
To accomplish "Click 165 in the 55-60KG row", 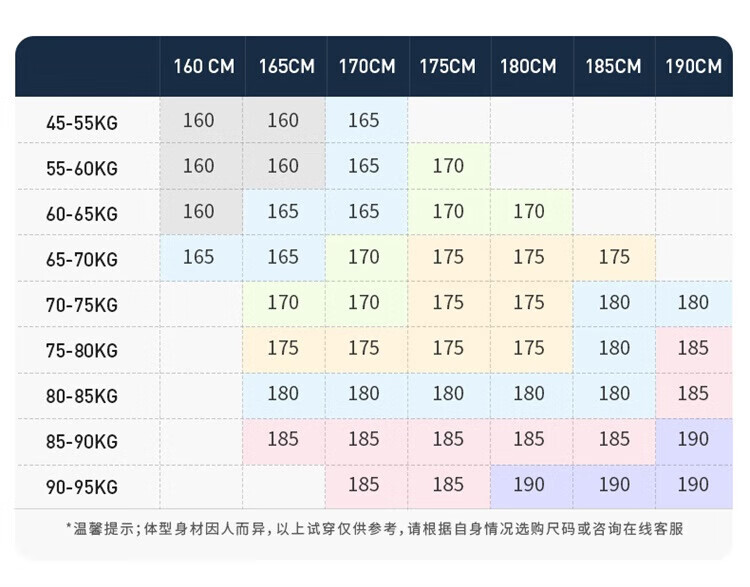I will (364, 166).
